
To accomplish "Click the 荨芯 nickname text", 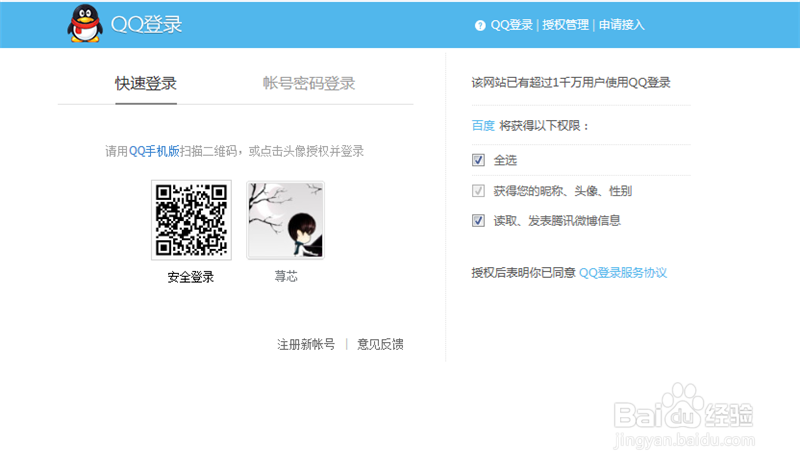I will (x=286, y=277).
